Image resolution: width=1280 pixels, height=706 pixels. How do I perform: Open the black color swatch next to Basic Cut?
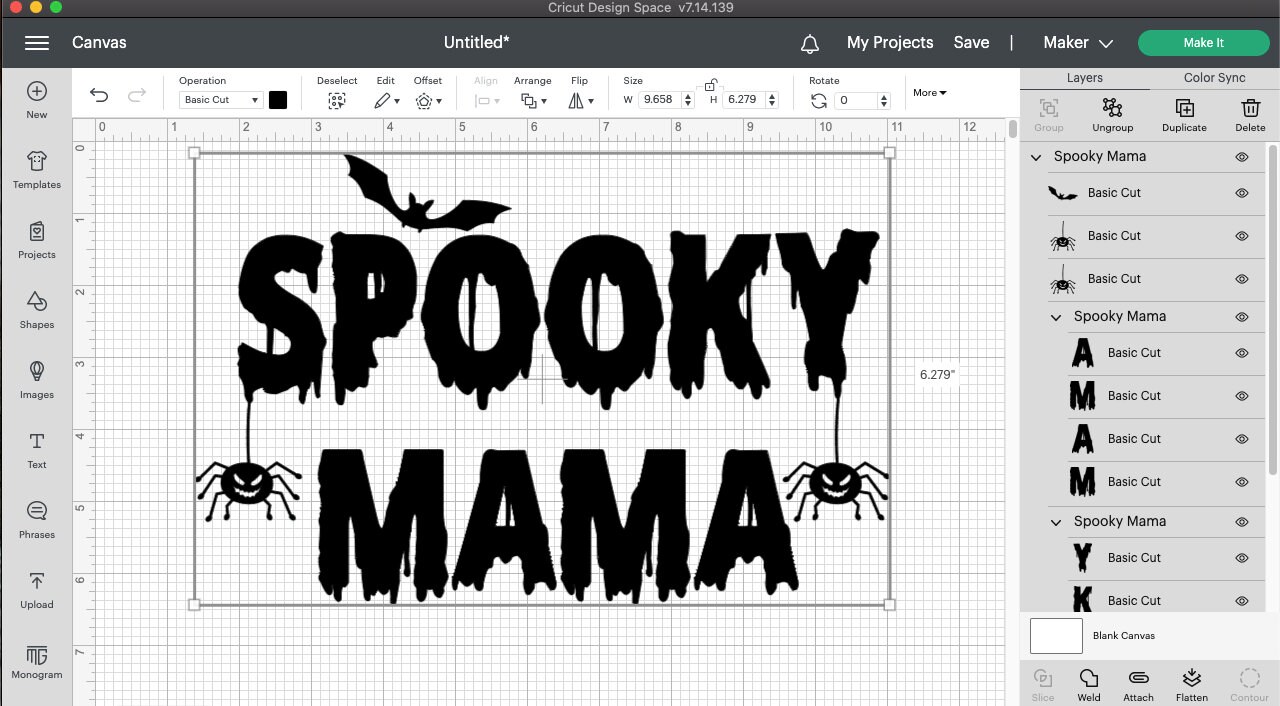point(277,99)
